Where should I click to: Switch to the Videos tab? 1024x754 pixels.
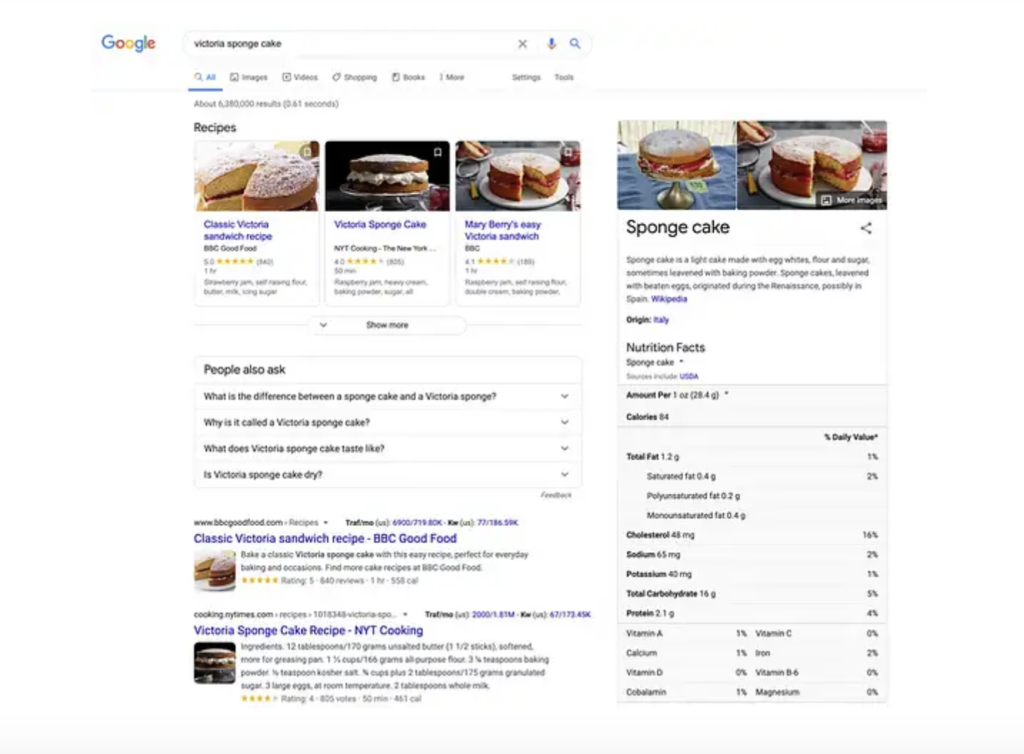(x=300, y=77)
